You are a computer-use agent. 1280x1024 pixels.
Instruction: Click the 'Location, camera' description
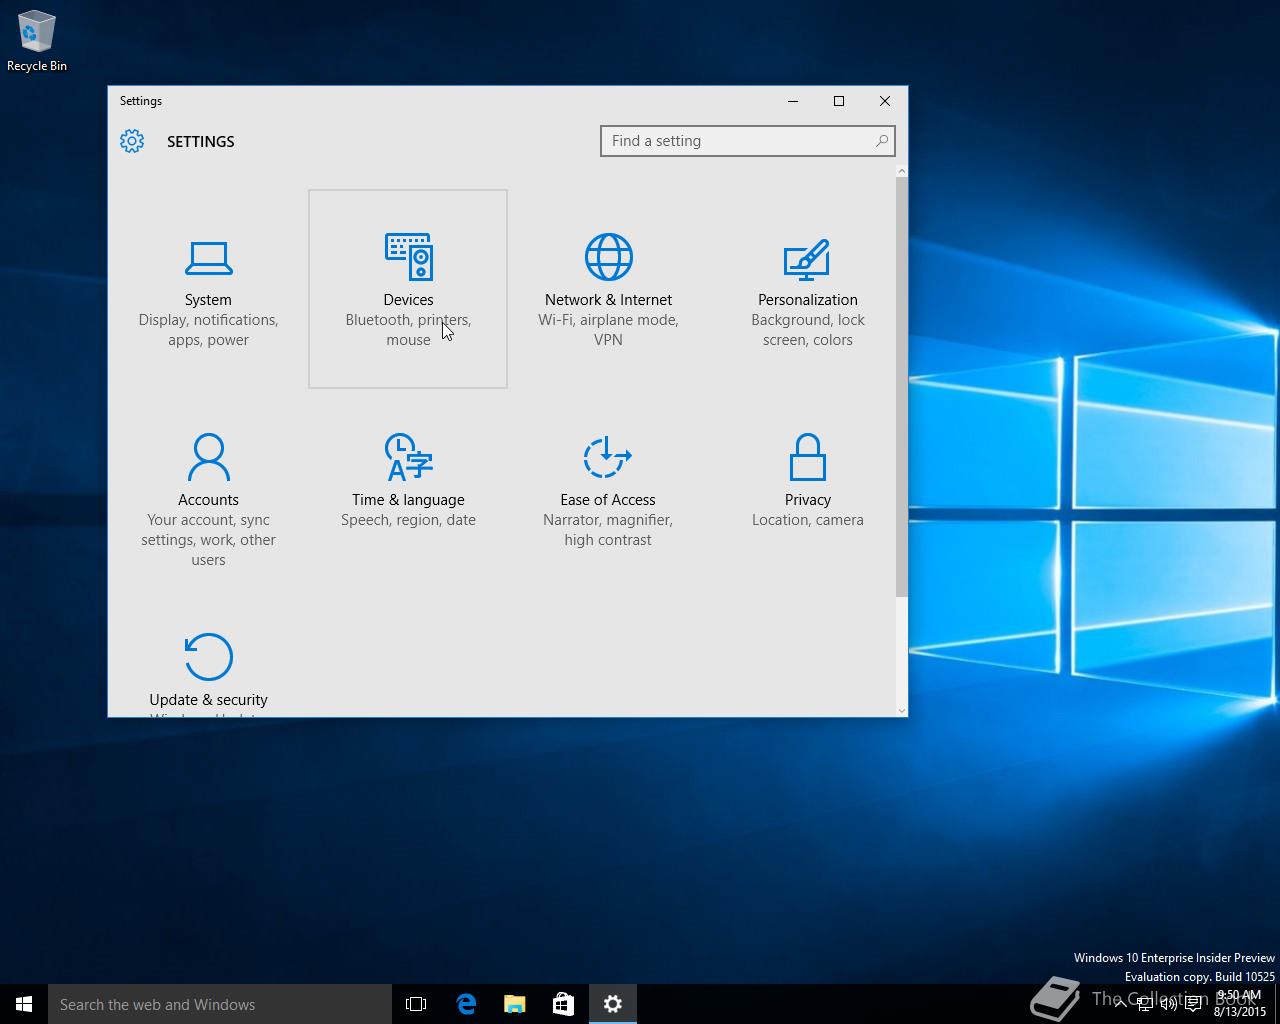(x=808, y=520)
